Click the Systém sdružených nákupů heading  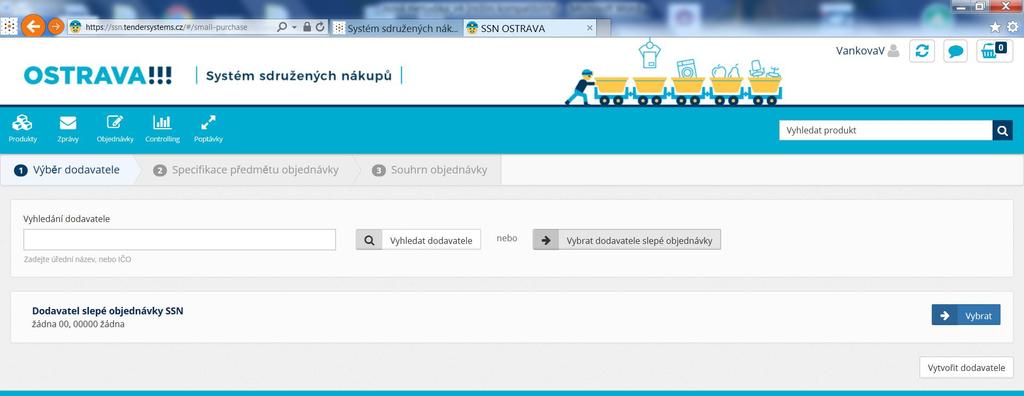click(299, 76)
